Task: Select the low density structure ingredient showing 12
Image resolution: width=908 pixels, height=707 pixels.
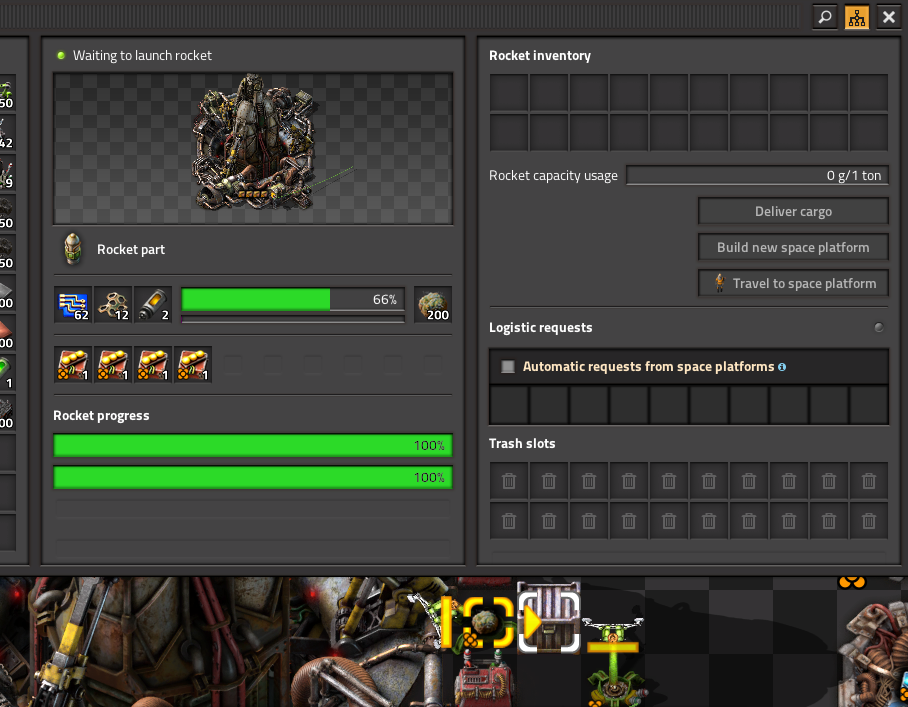Action: (x=113, y=305)
